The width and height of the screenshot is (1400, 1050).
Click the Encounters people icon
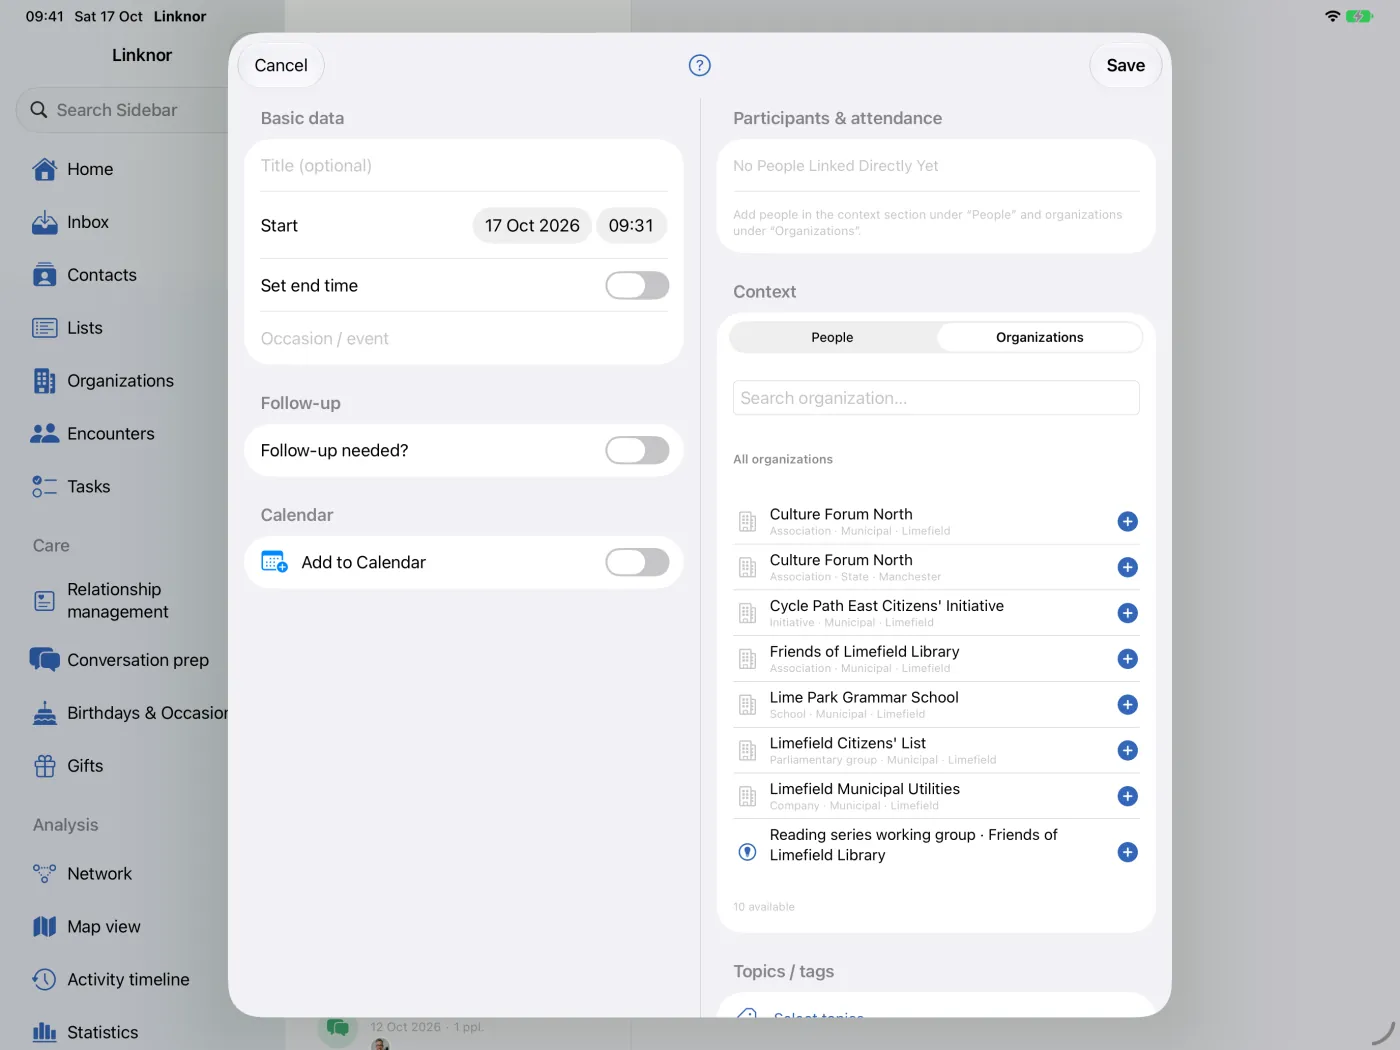coord(45,434)
